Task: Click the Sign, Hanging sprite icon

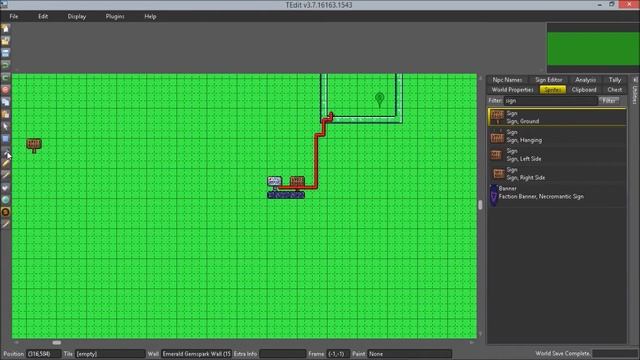Action: coord(497,136)
